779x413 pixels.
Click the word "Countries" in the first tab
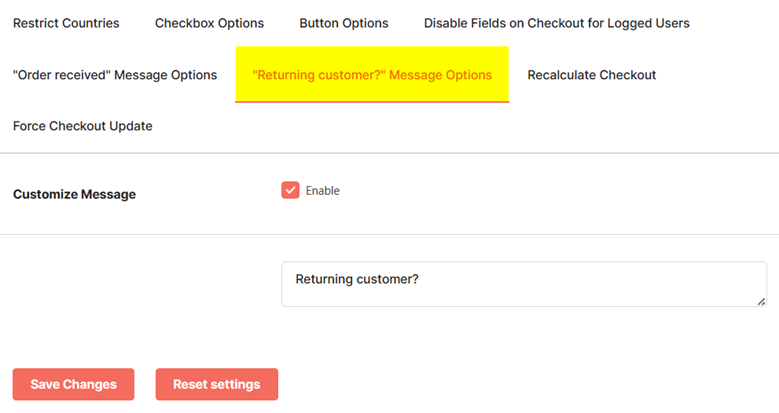coord(90,23)
